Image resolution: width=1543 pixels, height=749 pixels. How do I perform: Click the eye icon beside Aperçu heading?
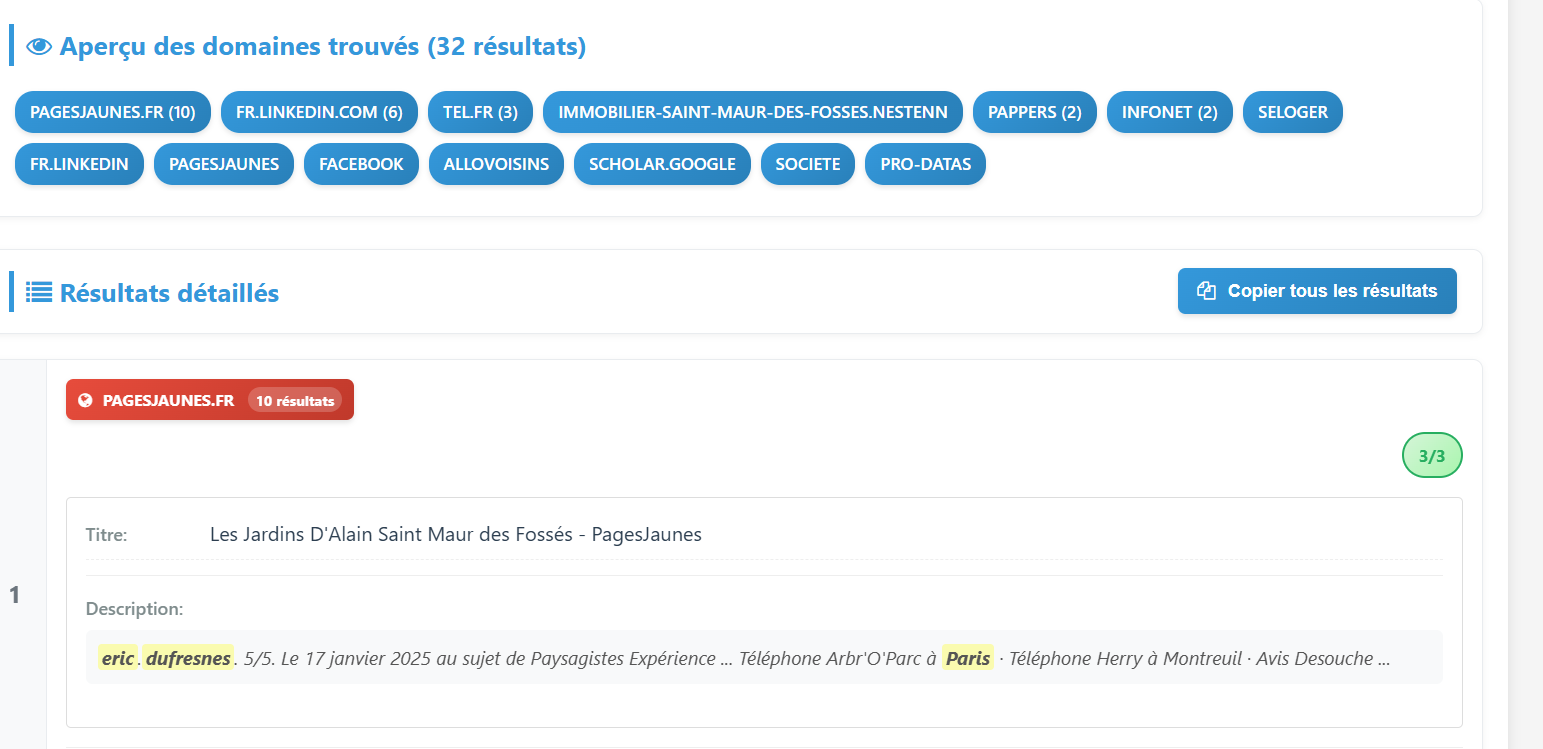(x=39, y=46)
